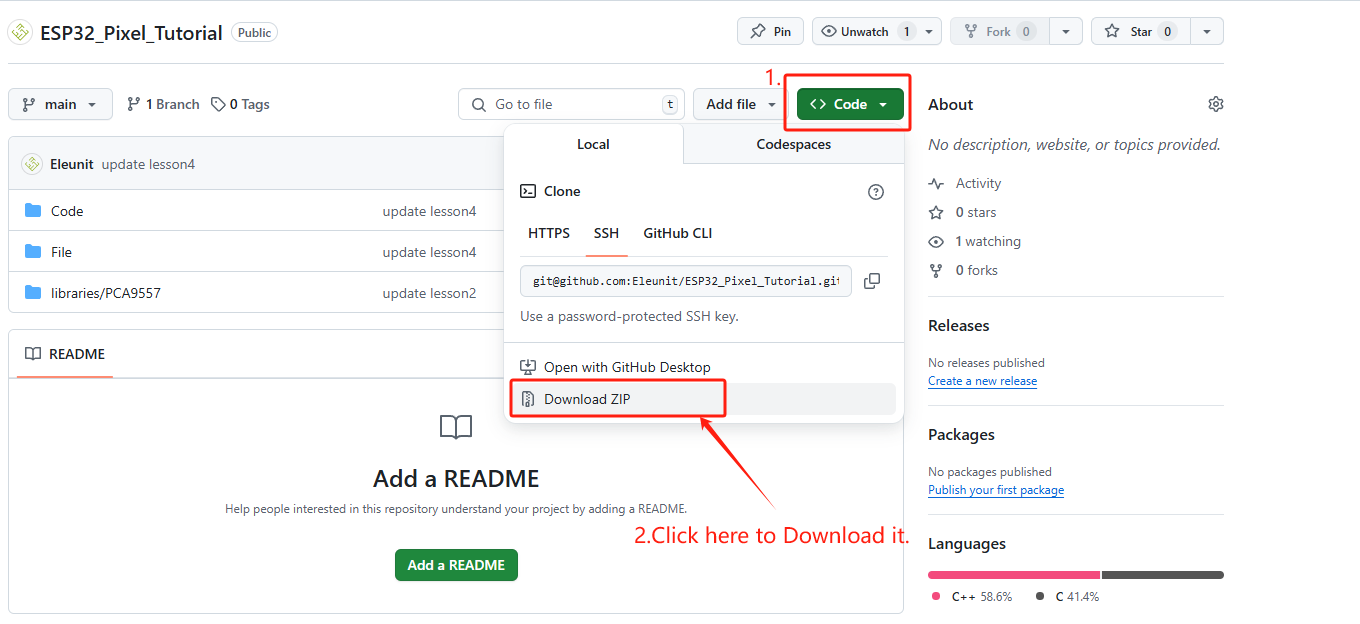This screenshot has height=624, width=1360.
Task: Open the Add file dropdown
Action: tap(741, 104)
